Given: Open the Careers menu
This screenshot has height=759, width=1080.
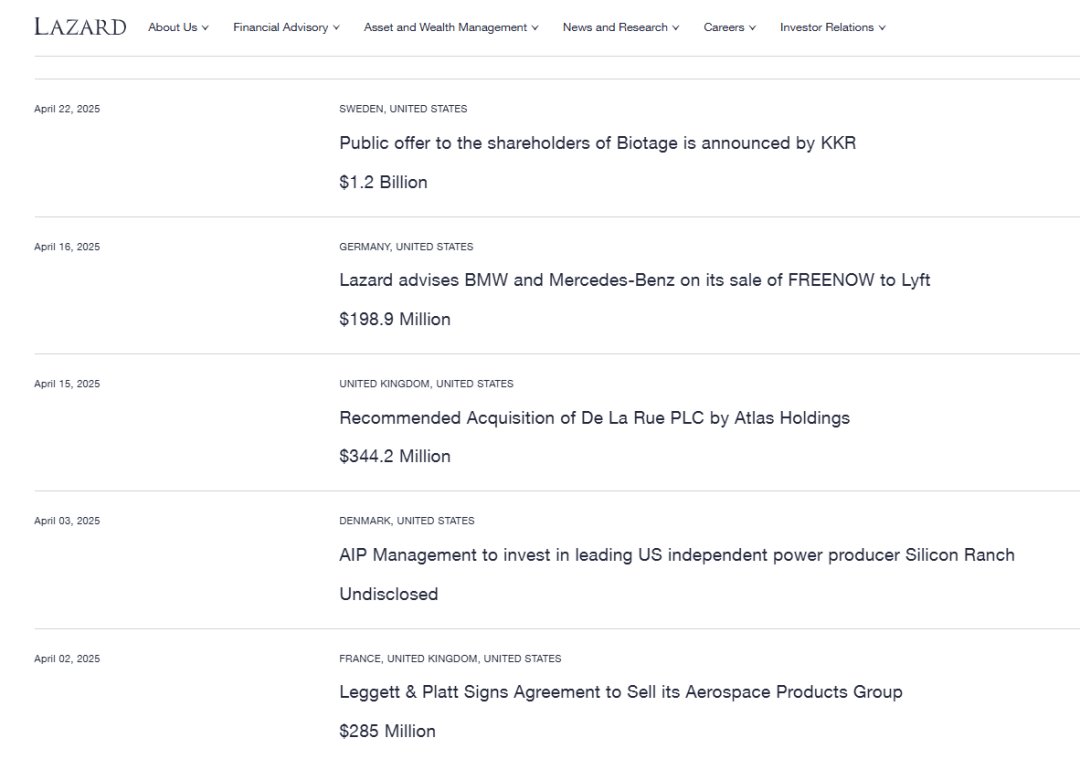Looking at the screenshot, I should pos(730,27).
